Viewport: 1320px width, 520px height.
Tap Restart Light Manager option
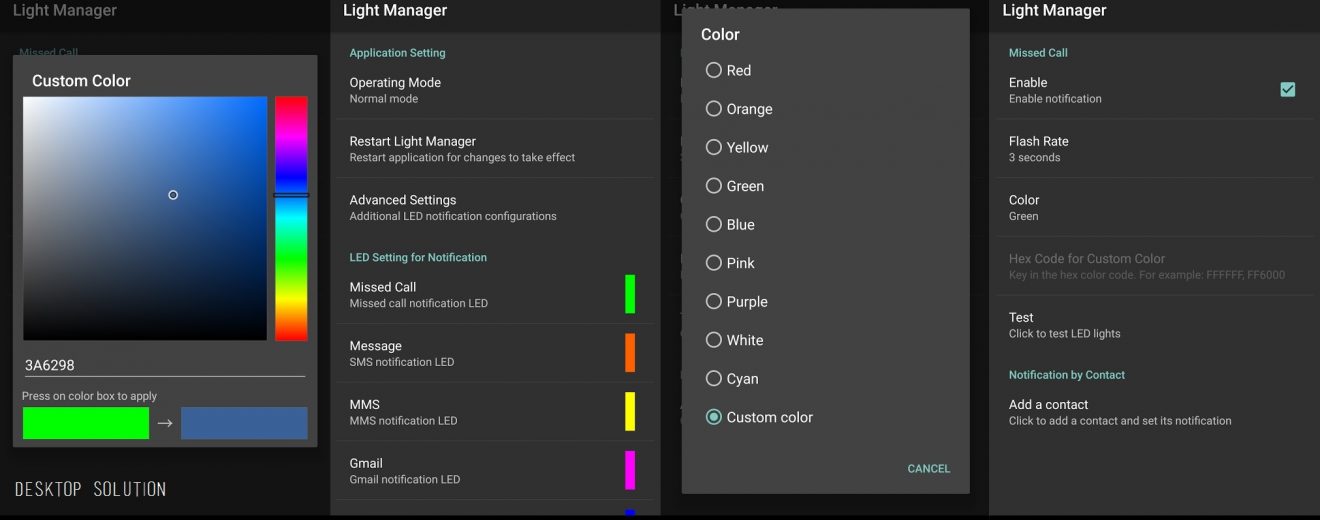tap(495, 149)
